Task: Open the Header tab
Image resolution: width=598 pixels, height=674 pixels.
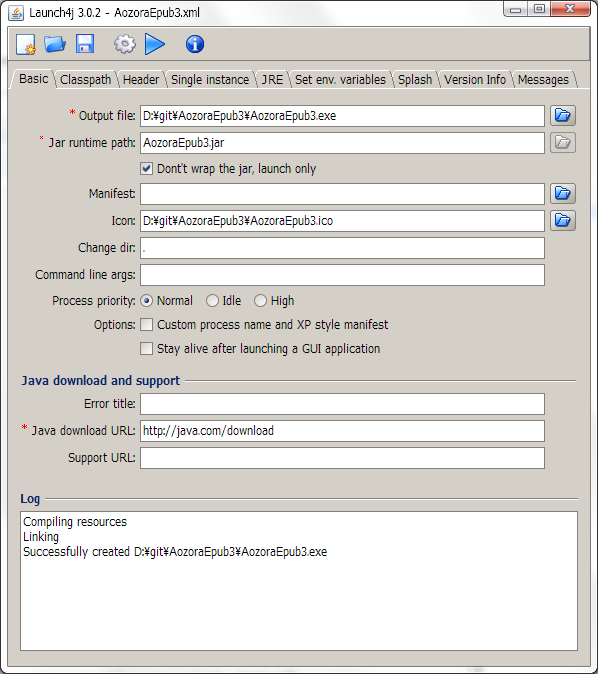Action: click(141, 80)
